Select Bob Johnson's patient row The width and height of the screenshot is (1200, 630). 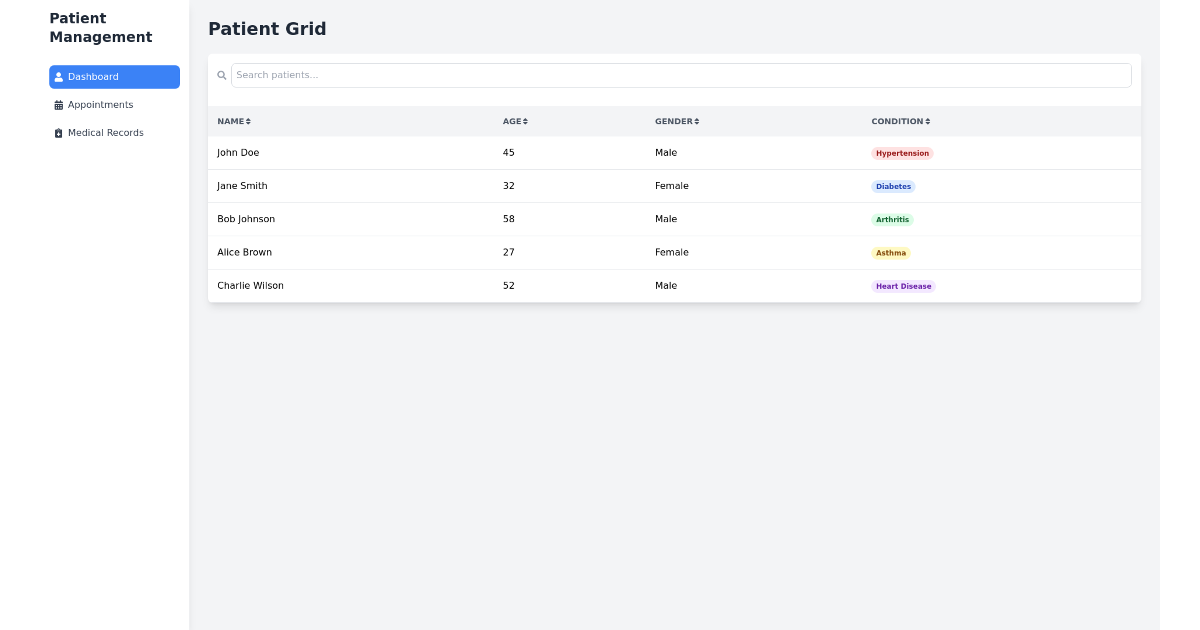[400, 219]
